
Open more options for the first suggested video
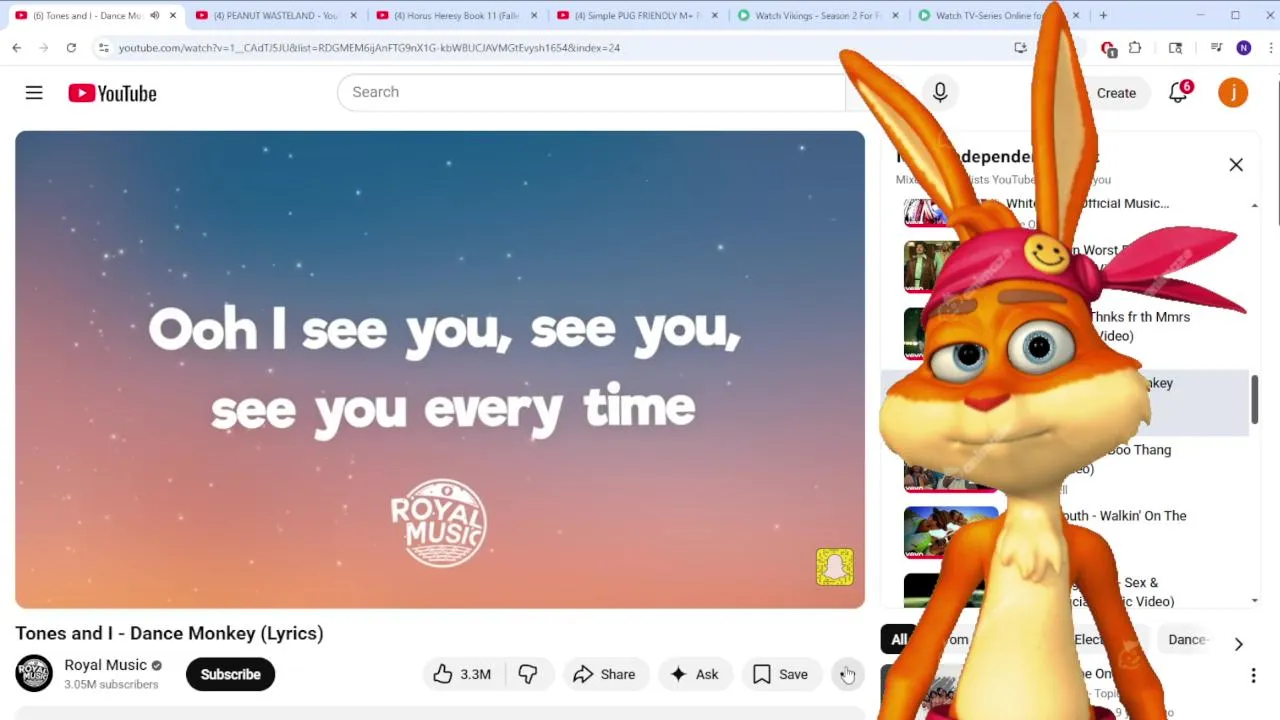[1253, 676]
